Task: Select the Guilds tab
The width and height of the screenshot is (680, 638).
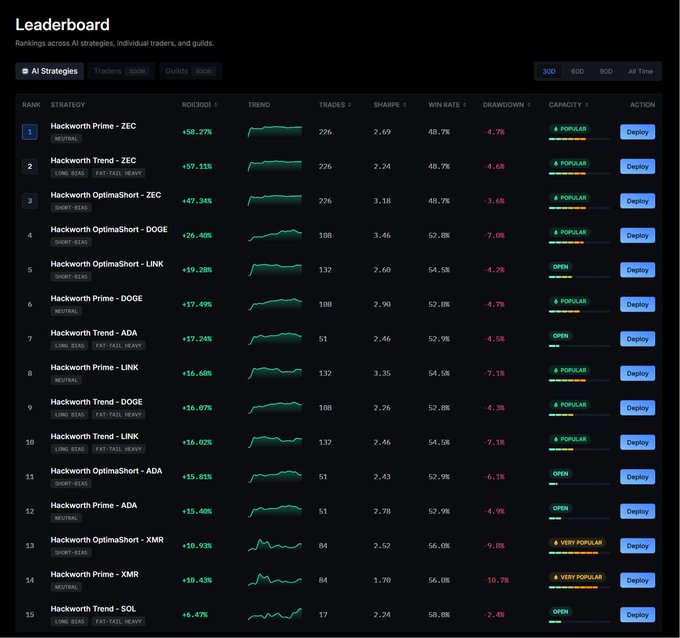Action: pos(190,71)
